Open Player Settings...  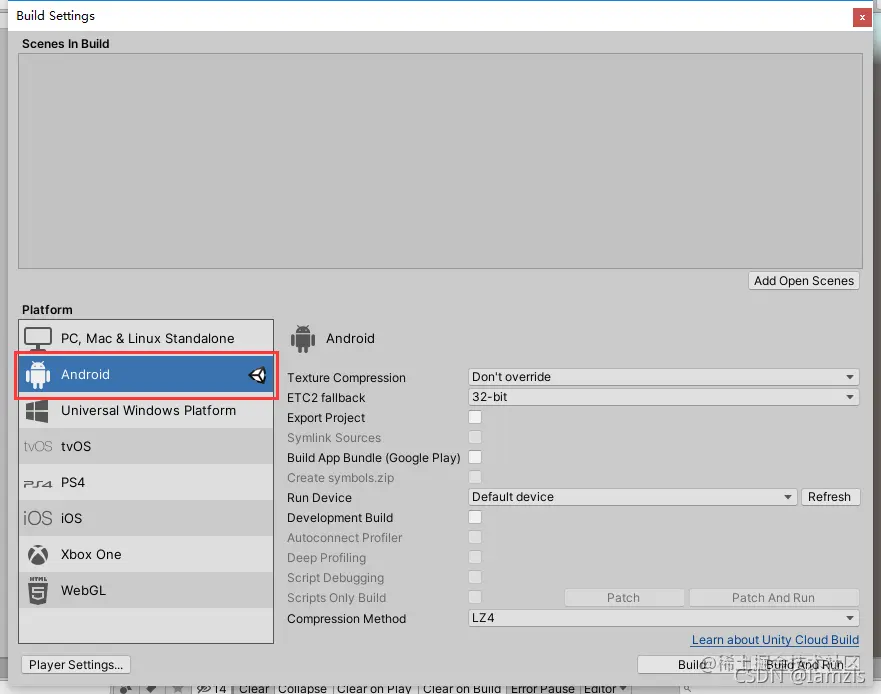(x=76, y=665)
